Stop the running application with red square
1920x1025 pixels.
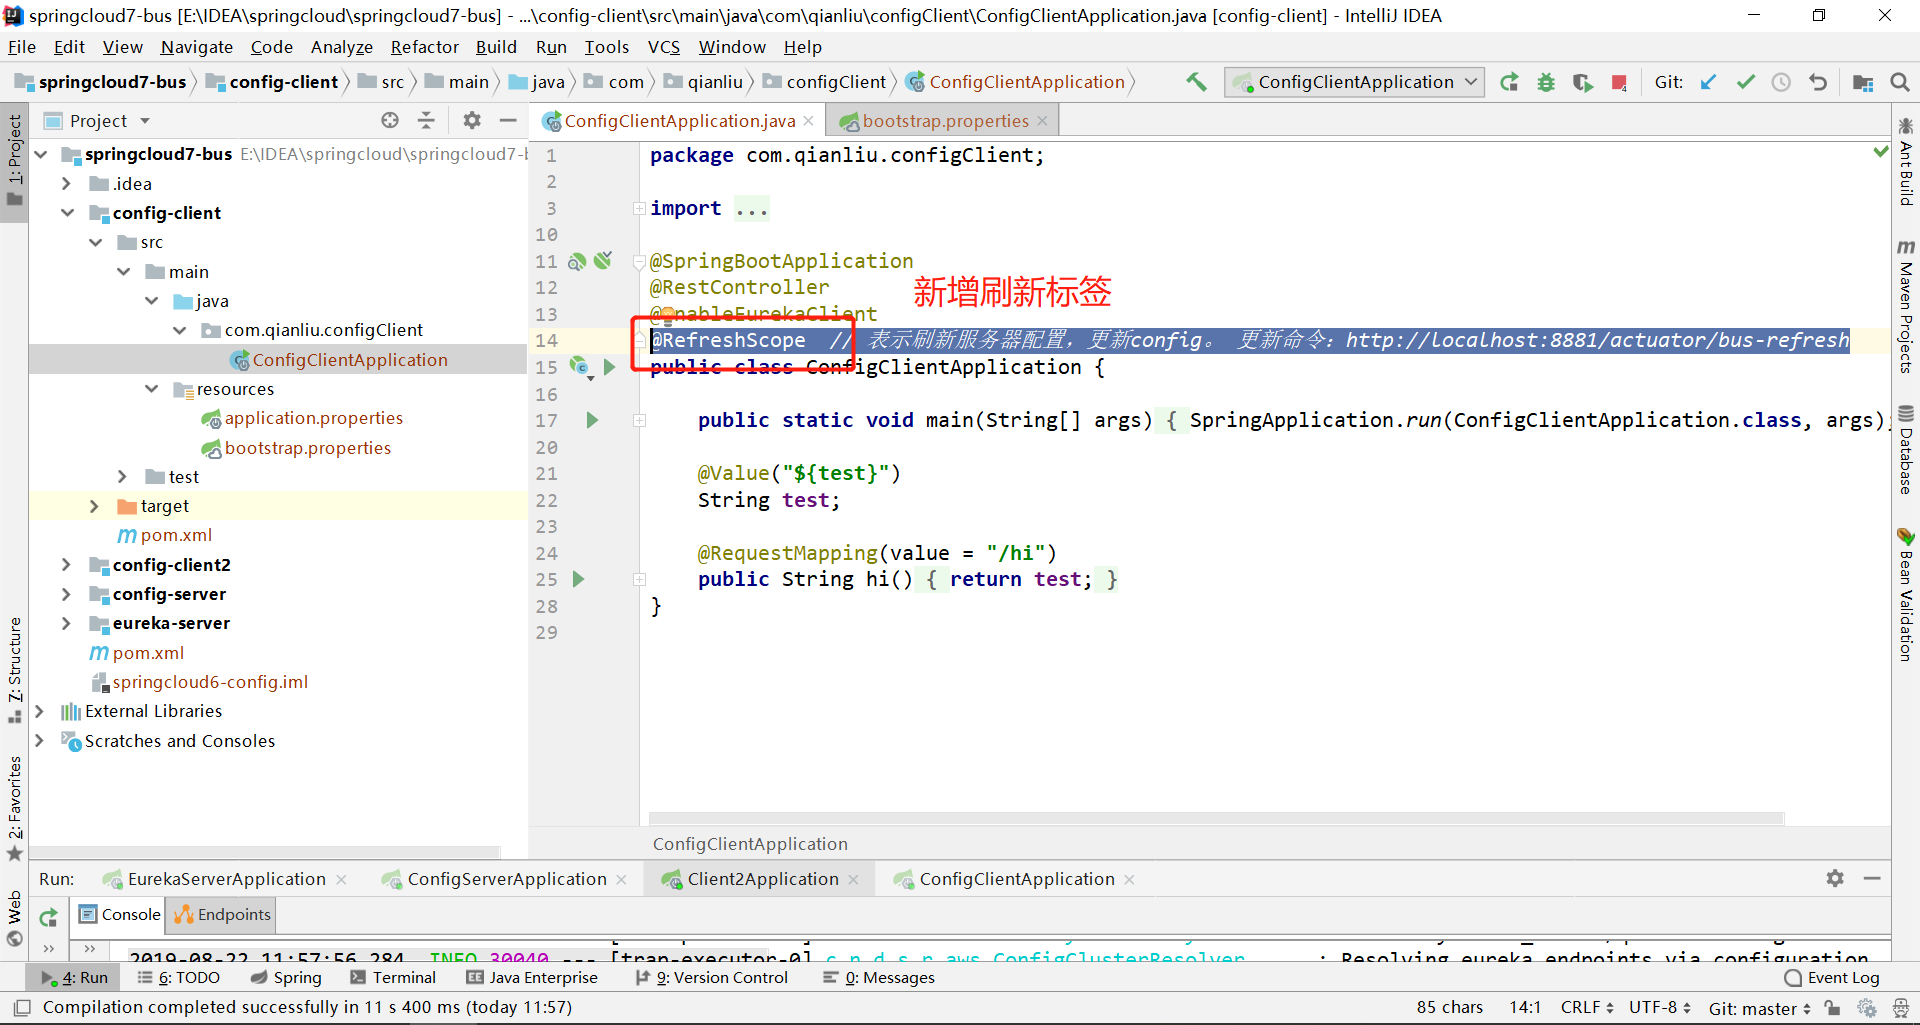[x=1619, y=82]
